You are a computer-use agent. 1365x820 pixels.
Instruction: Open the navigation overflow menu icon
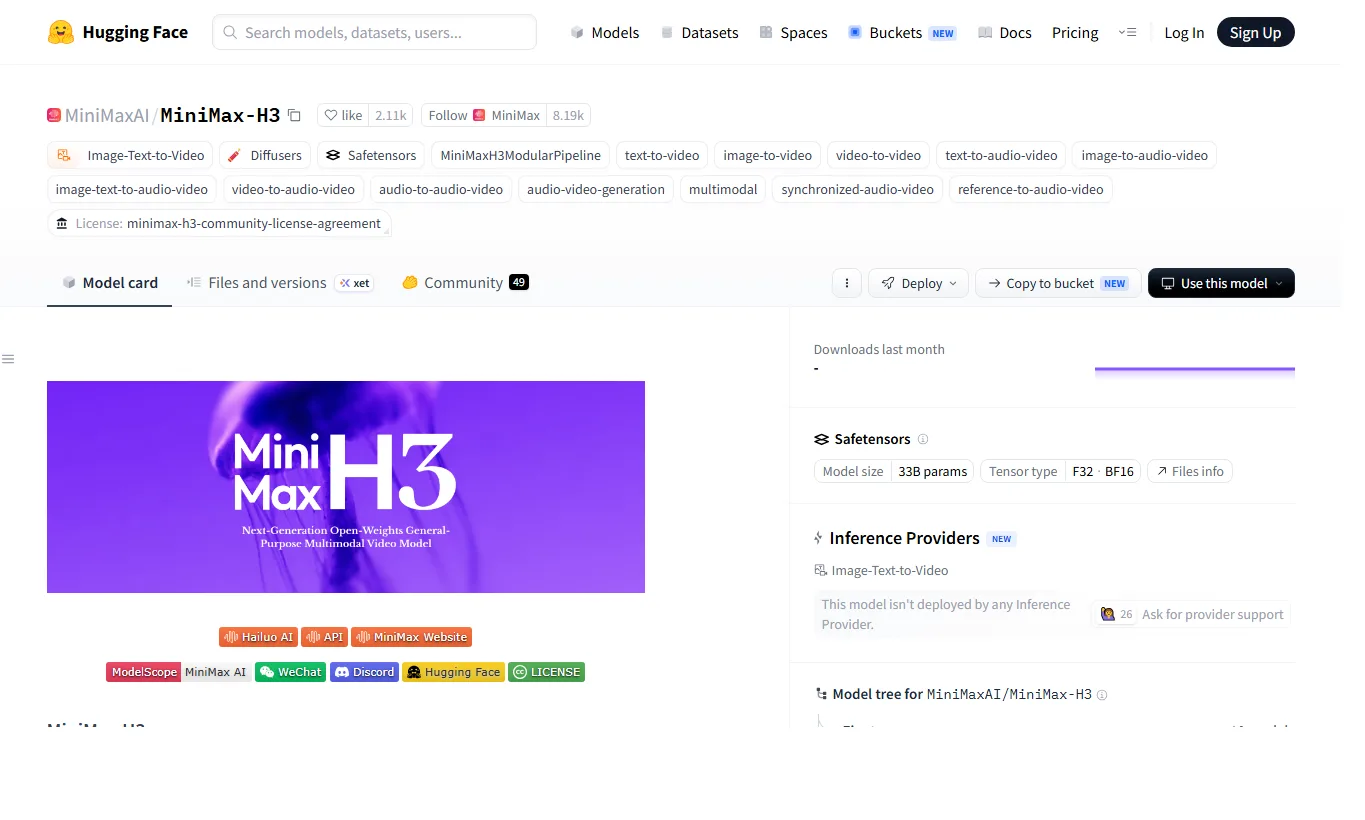(x=1128, y=33)
